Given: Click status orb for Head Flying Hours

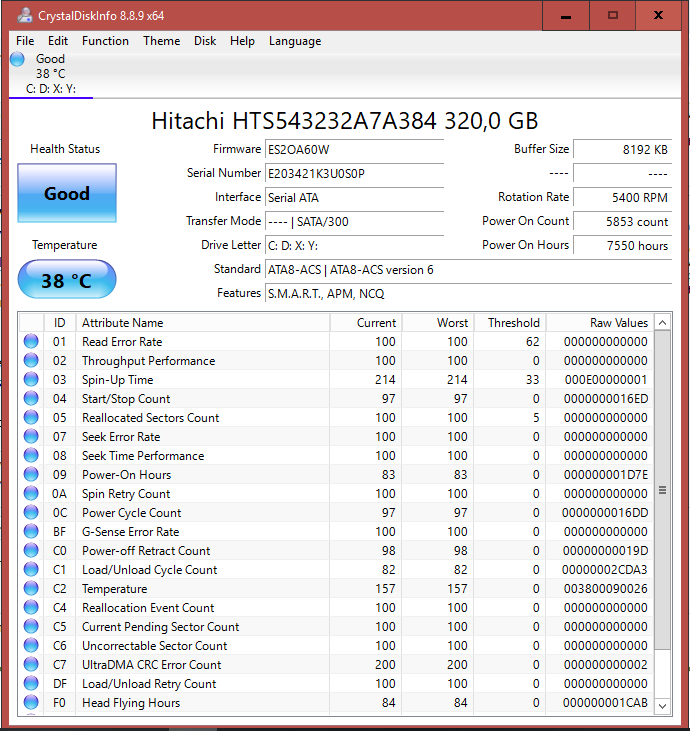Looking at the screenshot, I should (31, 703).
